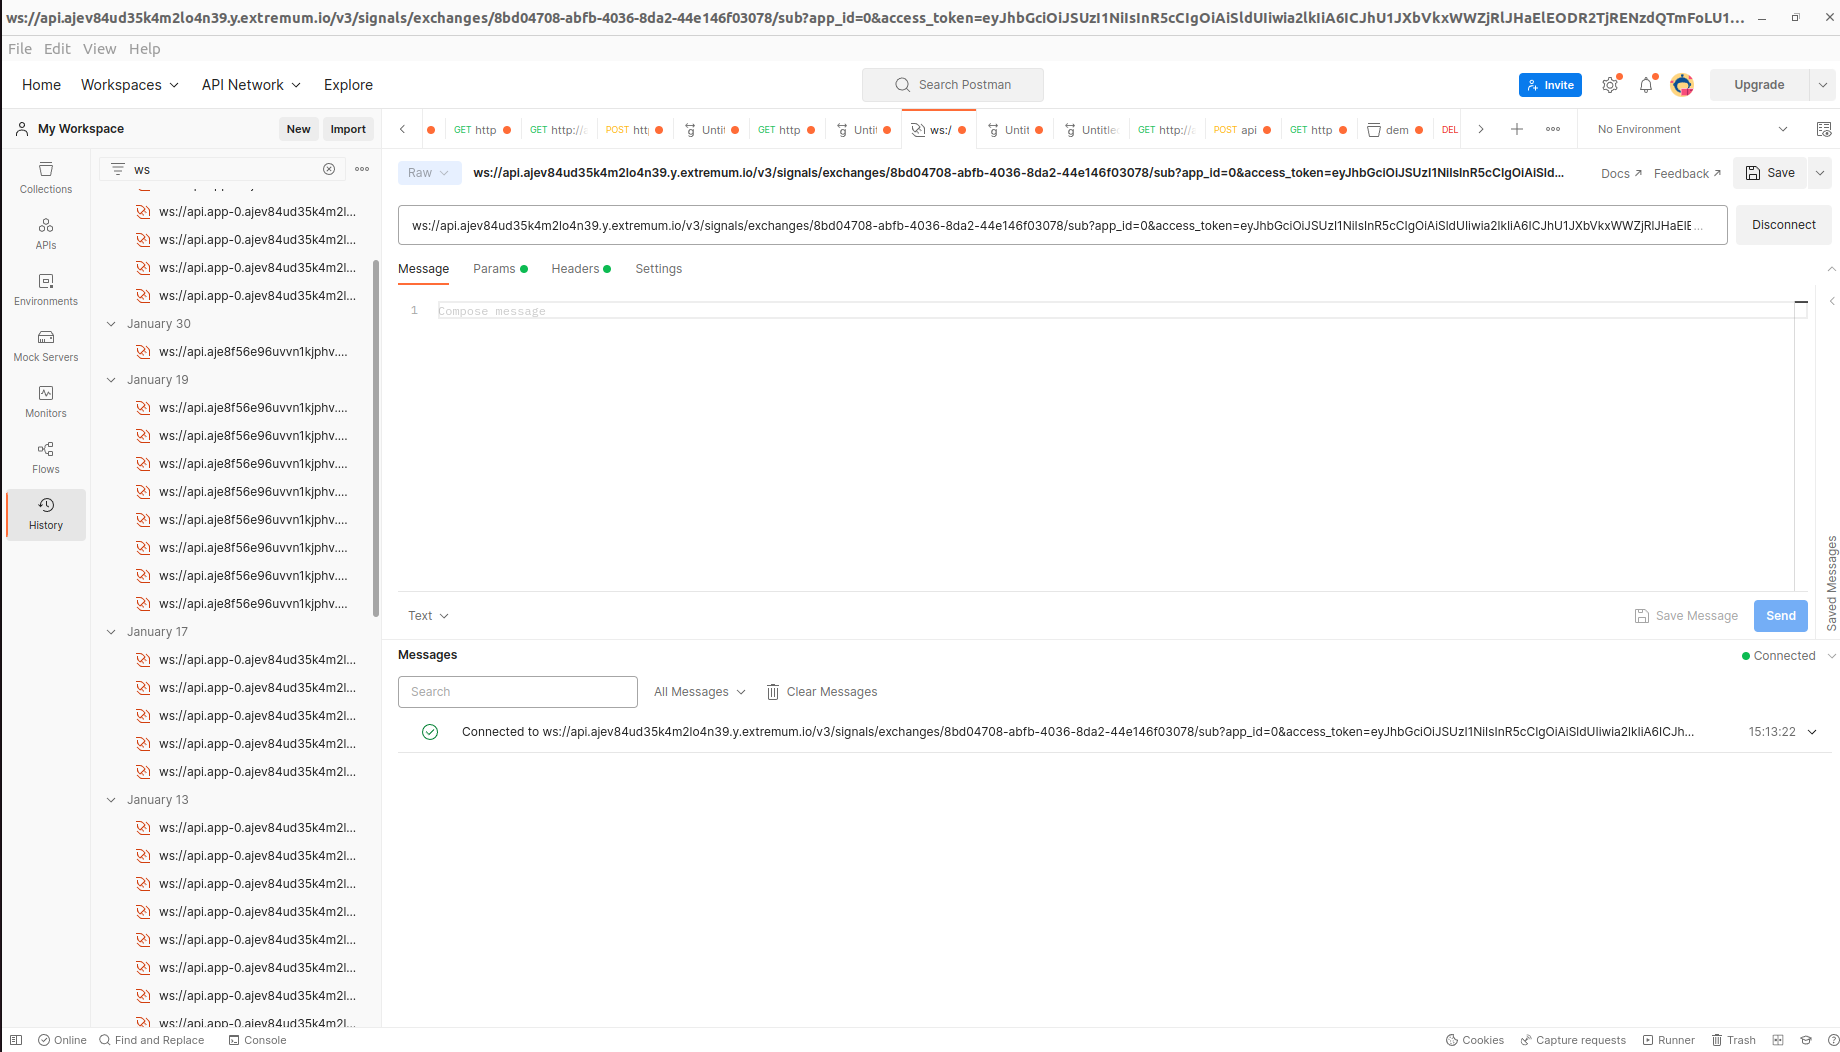Open the Postman Console
Viewport: 1840px width, 1052px height.
click(x=257, y=1040)
